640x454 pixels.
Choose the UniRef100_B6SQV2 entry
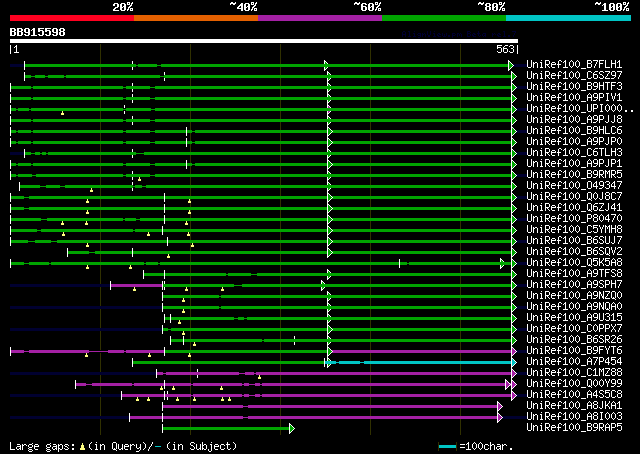[x=574, y=252]
